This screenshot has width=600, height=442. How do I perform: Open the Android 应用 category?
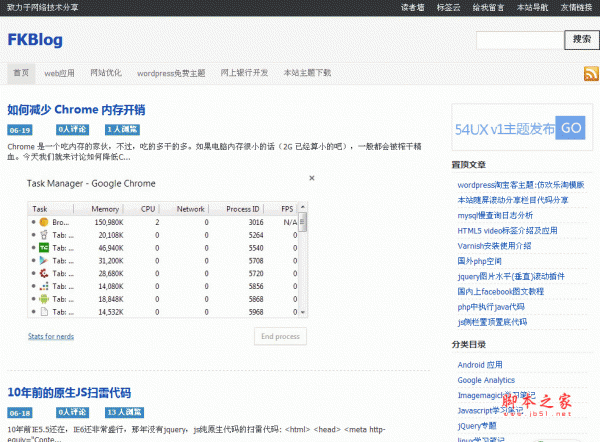pyautogui.click(x=480, y=365)
